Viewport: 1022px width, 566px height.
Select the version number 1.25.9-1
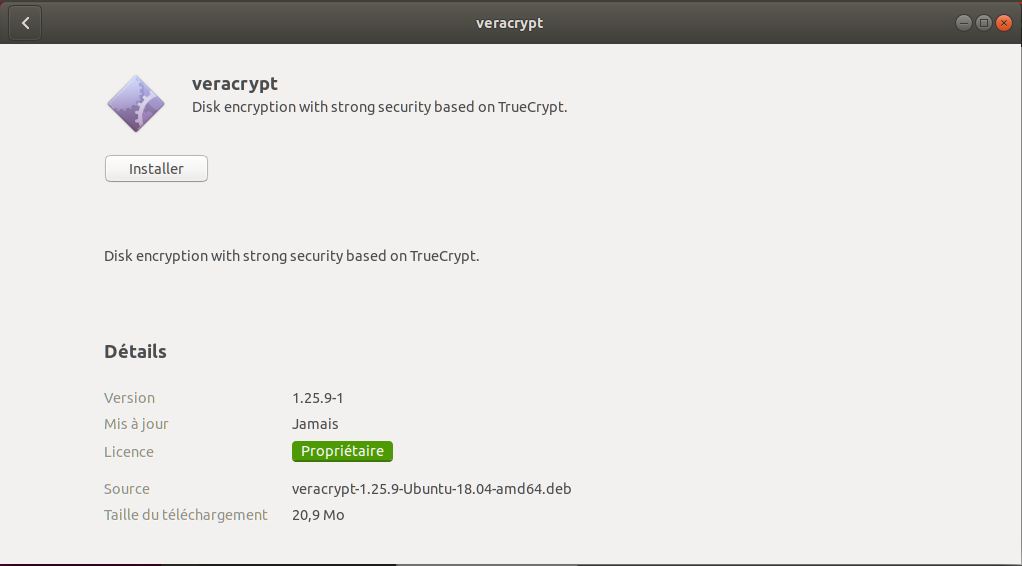(317, 398)
